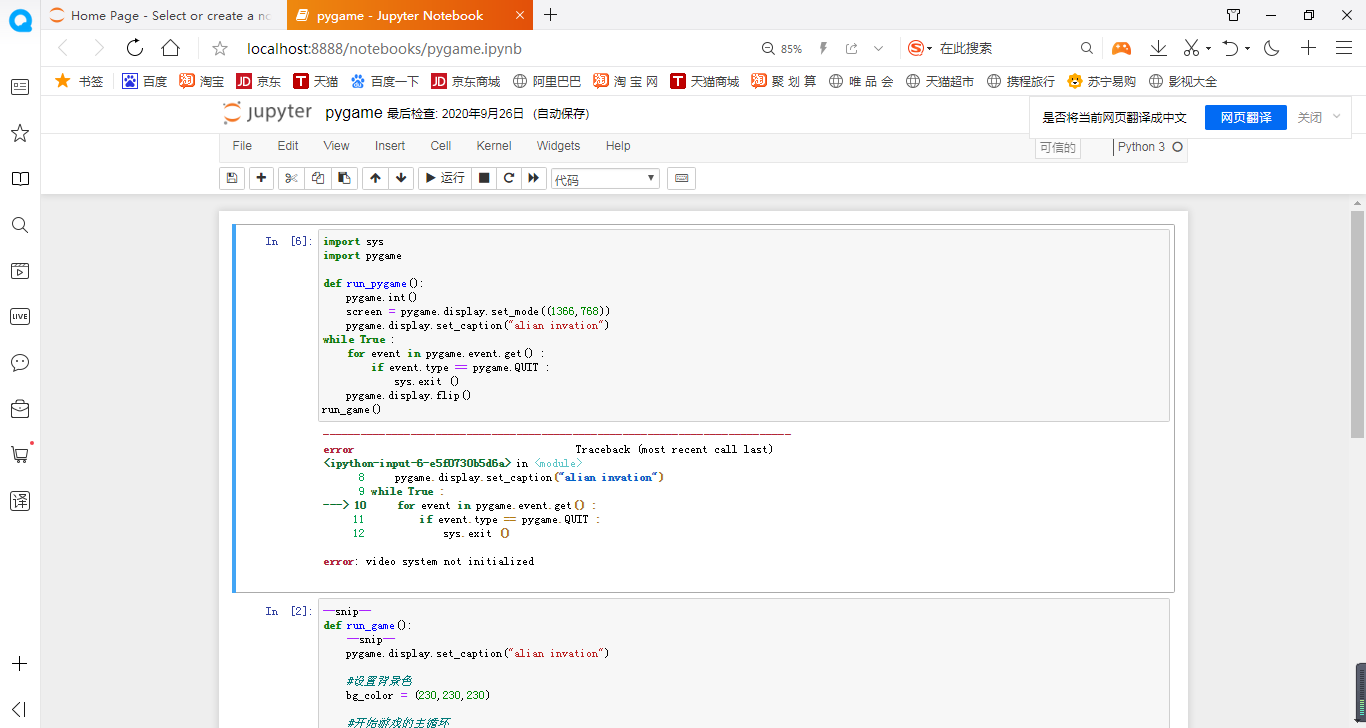The width and height of the screenshot is (1366, 728).
Task: Copy selected cells in Jupyter toolbar
Action: (318, 178)
